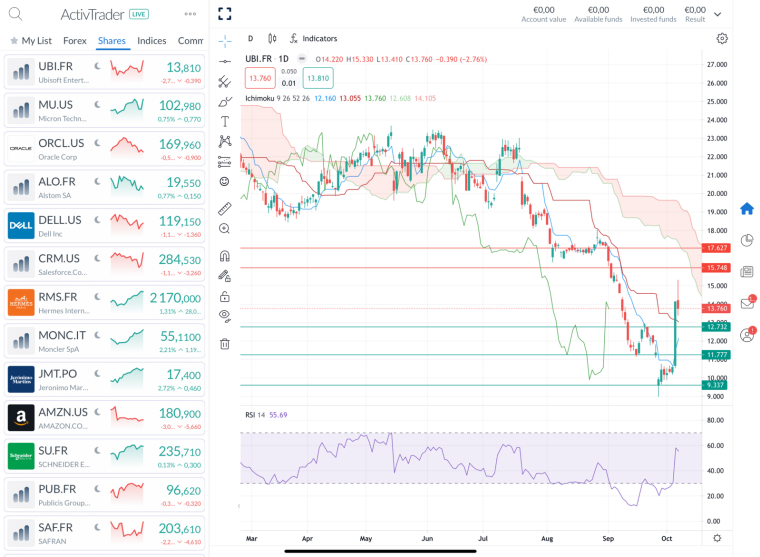Open the MU.US Micron watchlist row
The image size is (760, 557).
click(104, 111)
